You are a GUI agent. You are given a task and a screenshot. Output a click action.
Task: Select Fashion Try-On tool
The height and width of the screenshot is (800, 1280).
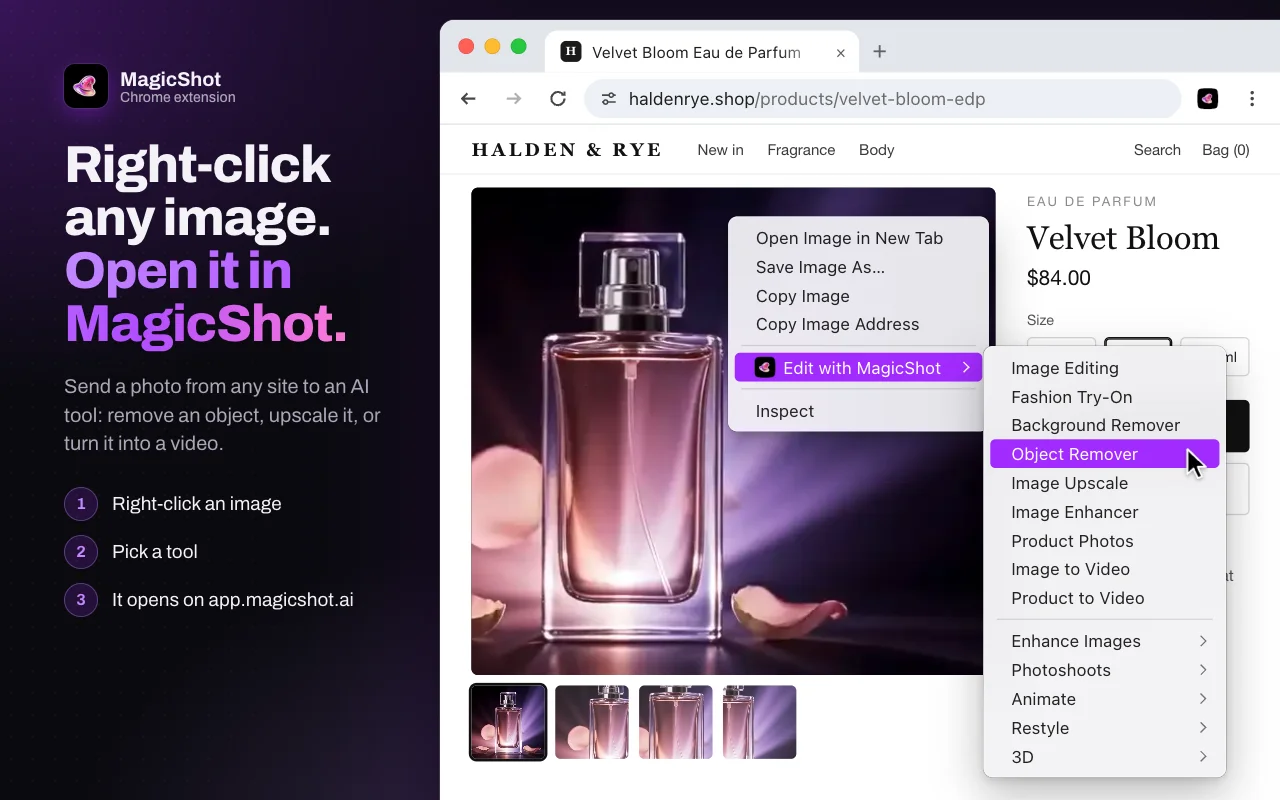(x=1104, y=397)
